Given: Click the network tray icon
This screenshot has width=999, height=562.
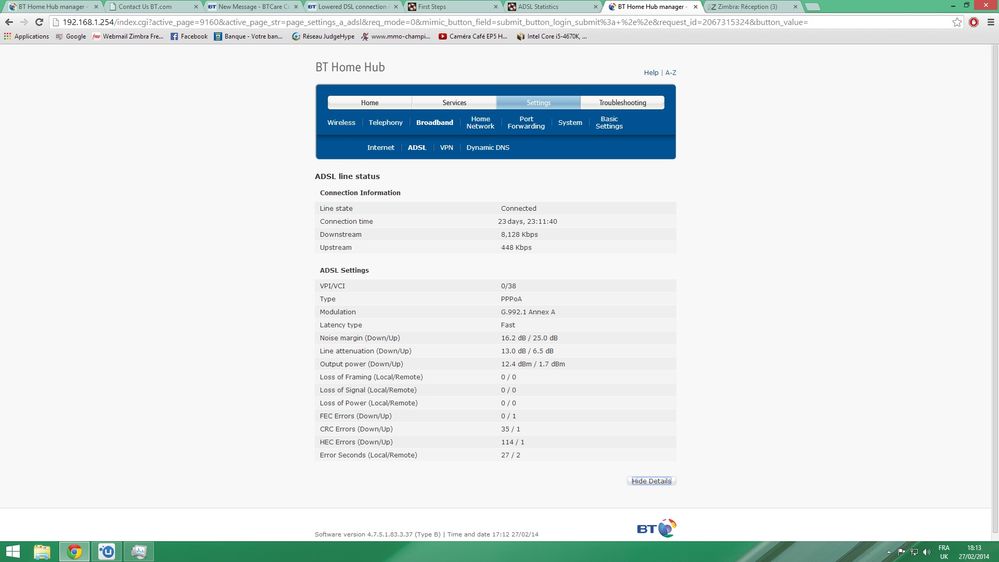Looking at the screenshot, I should 914,552.
